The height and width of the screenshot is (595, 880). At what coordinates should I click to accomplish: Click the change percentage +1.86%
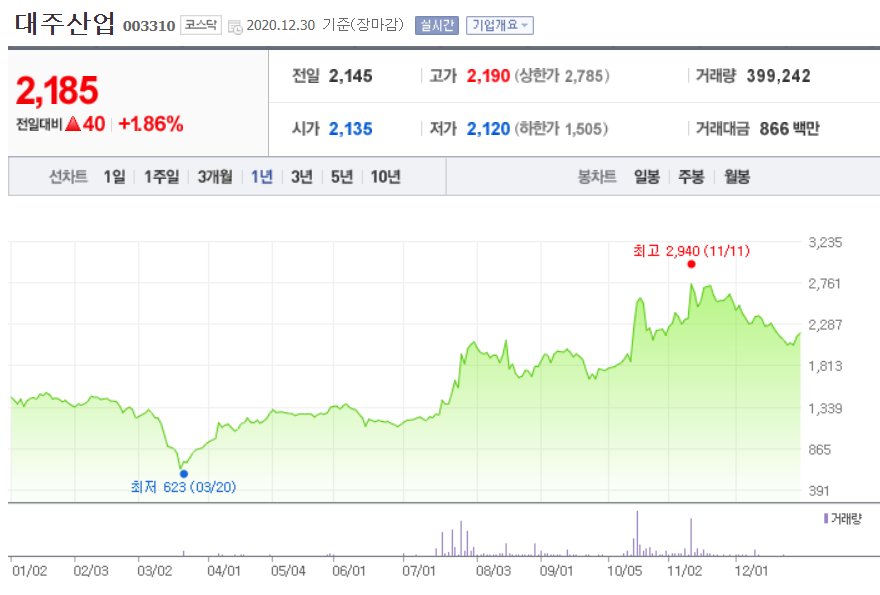(151, 124)
